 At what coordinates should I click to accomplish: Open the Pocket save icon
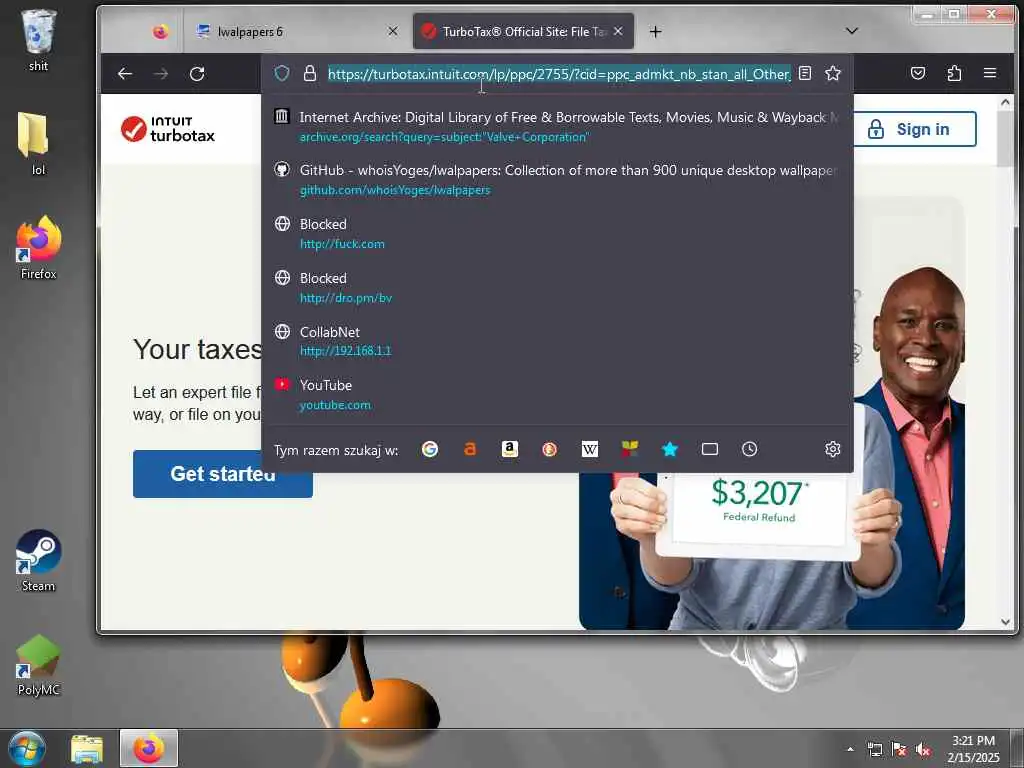pos(918,73)
